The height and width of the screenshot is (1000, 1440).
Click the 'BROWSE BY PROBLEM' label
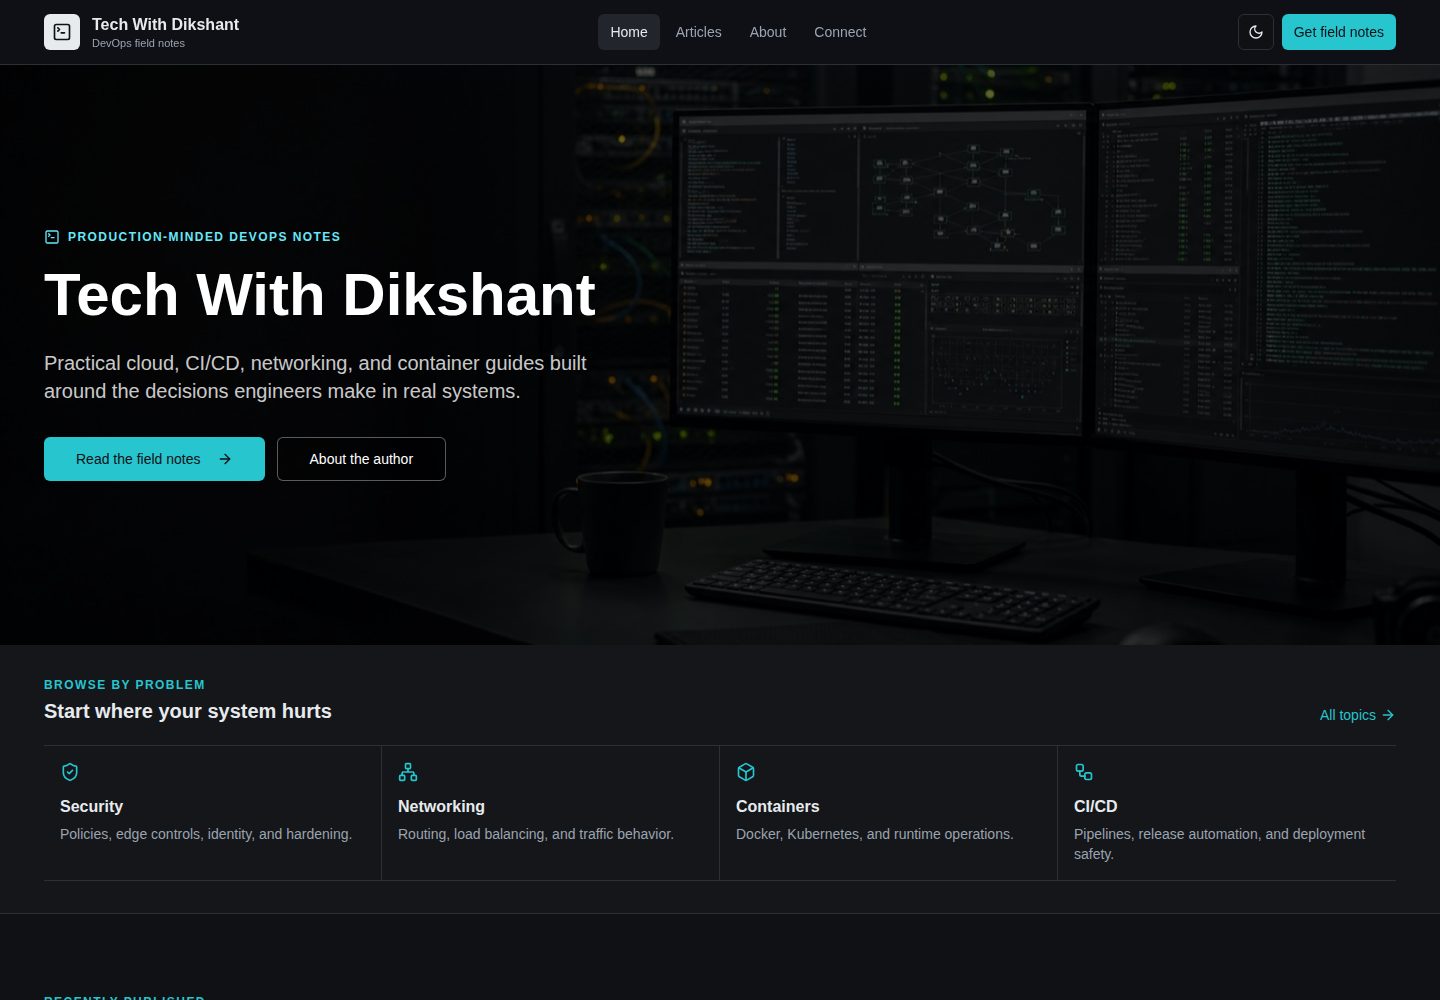click(124, 685)
